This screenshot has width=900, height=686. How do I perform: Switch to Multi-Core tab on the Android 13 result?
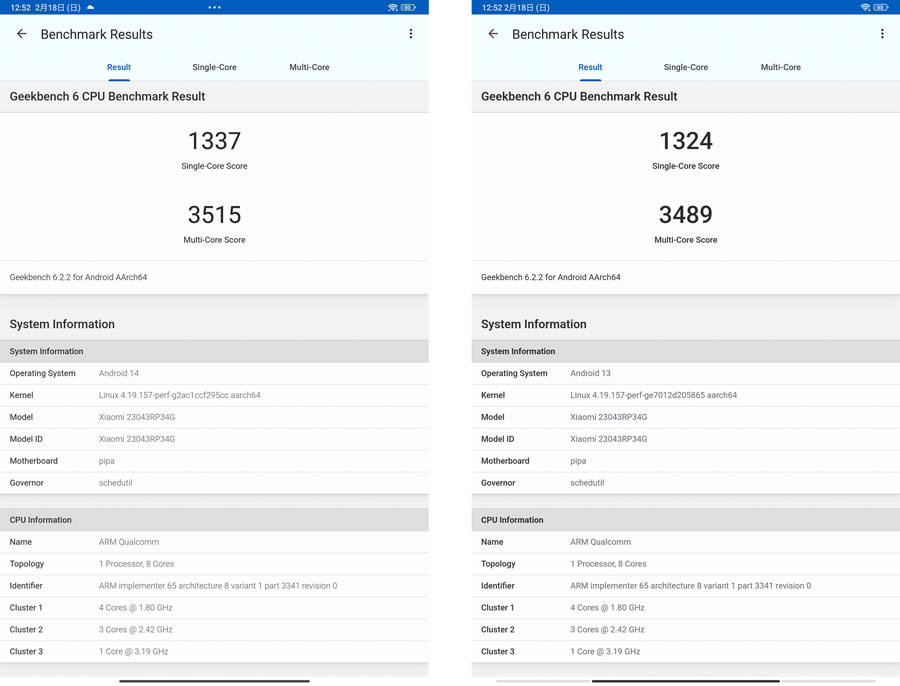tap(780, 67)
